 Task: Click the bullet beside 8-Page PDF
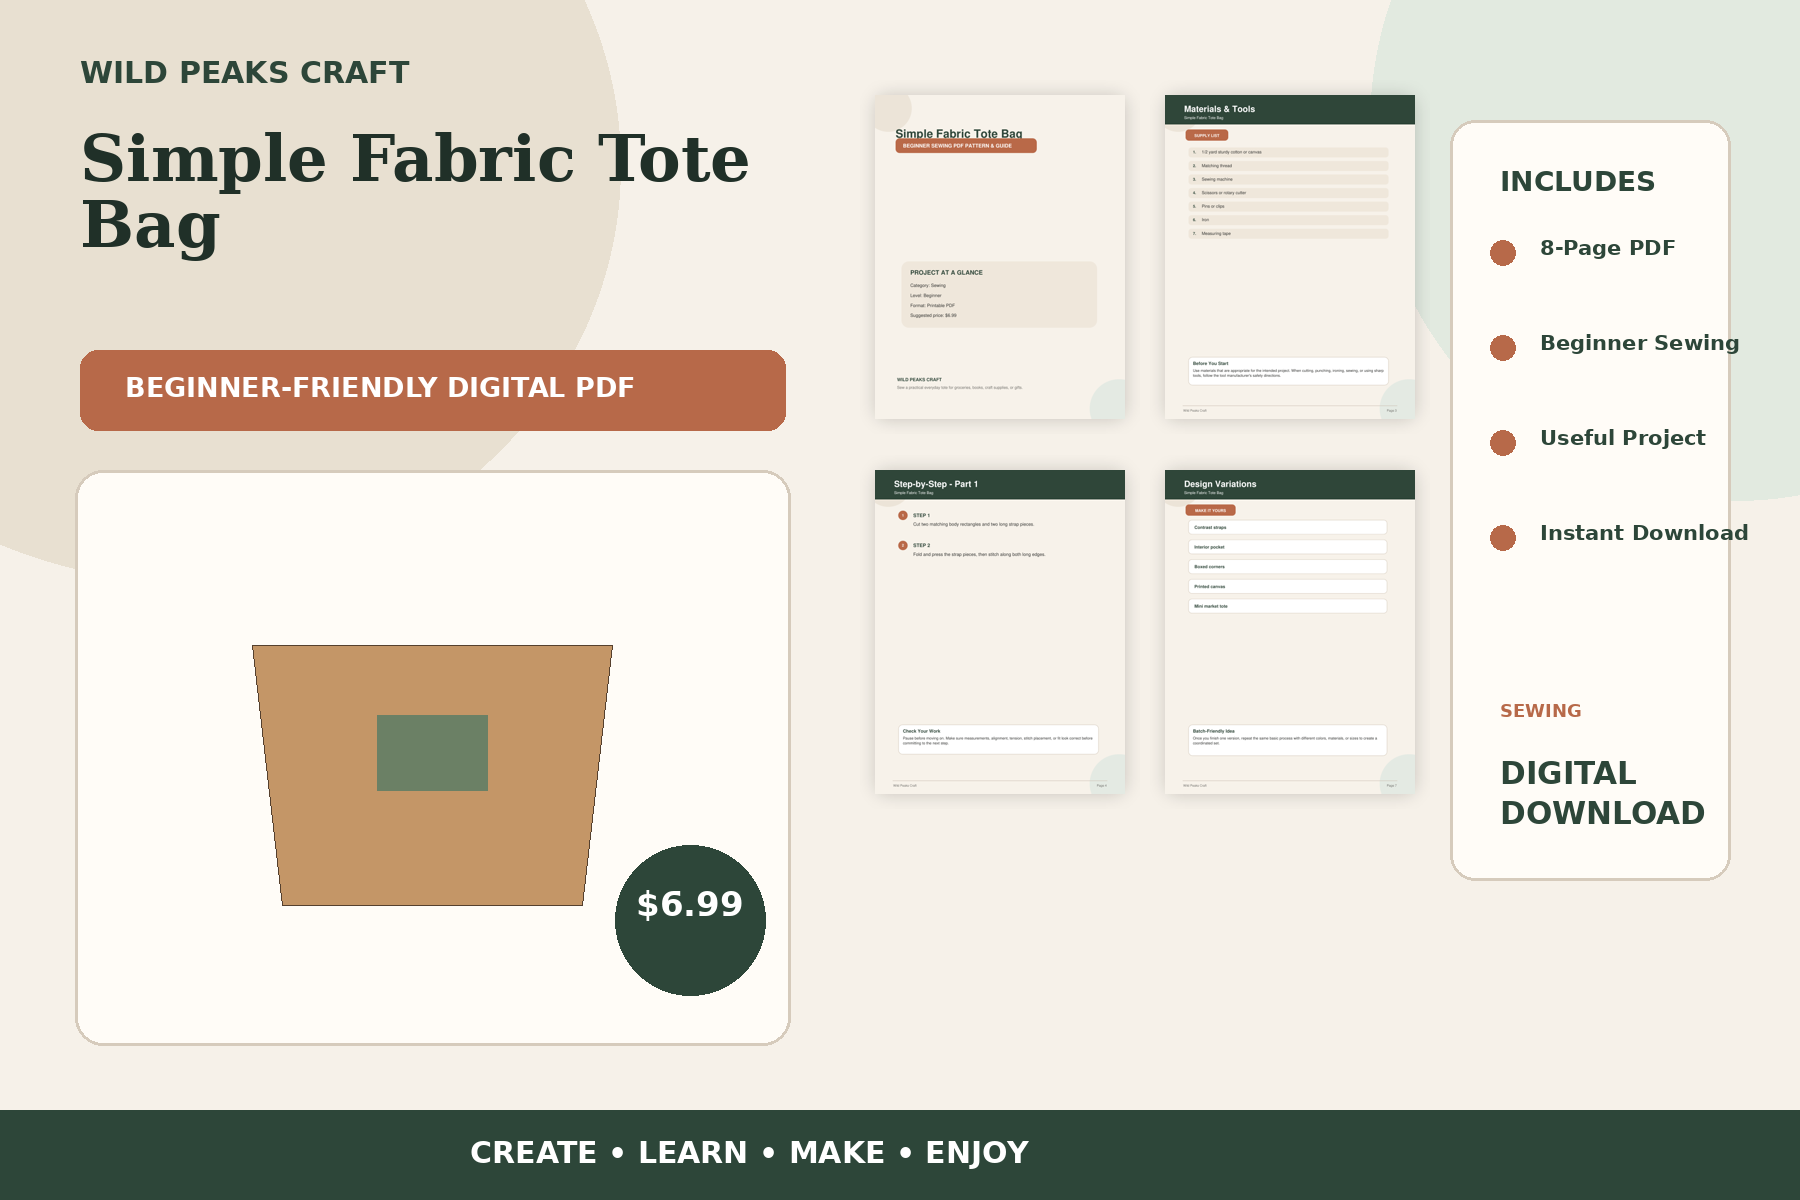pos(1503,253)
